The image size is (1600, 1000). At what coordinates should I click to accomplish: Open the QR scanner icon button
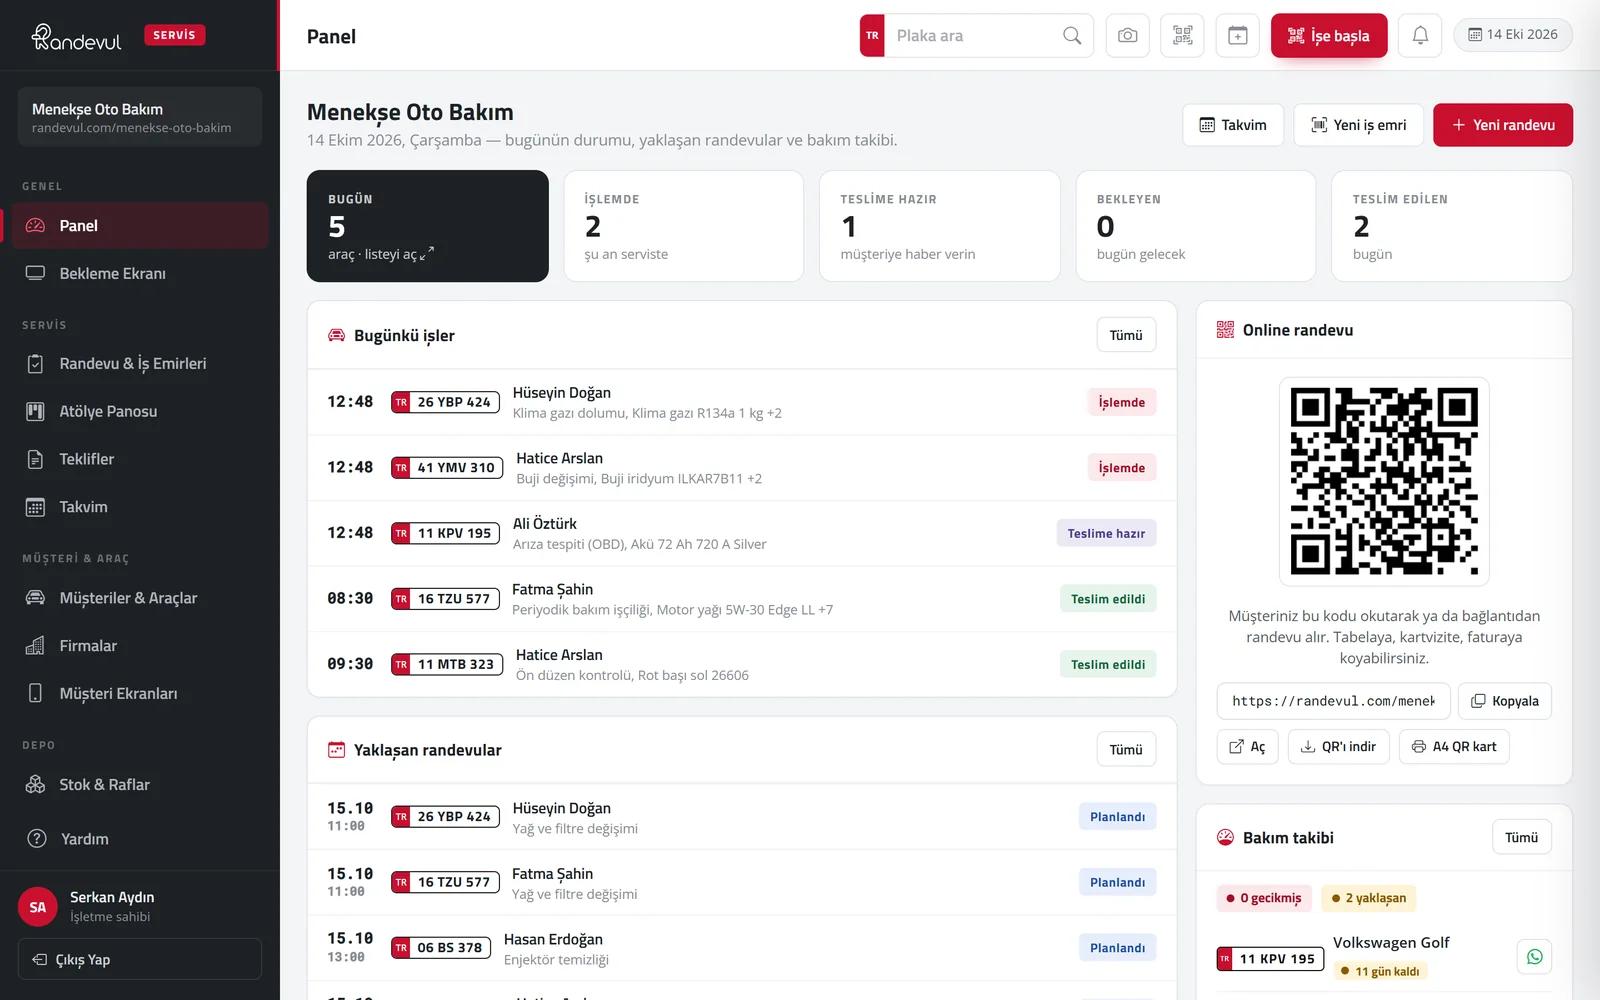coord(1182,36)
